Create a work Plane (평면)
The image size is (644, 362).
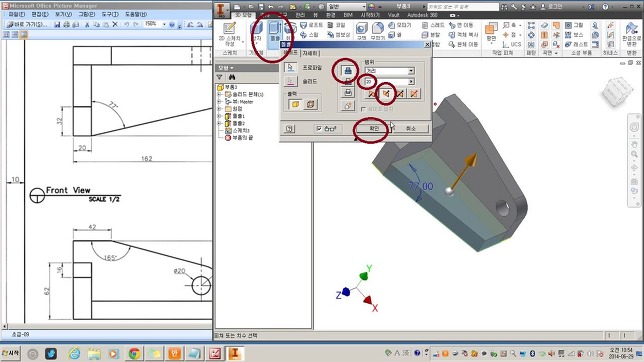pos(491,32)
